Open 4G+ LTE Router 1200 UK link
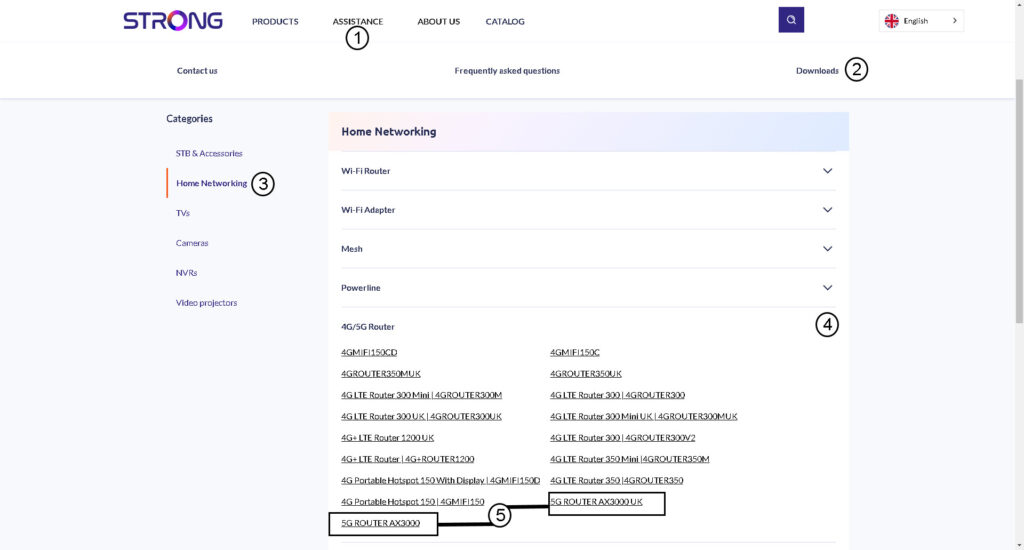 tap(387, 438)
